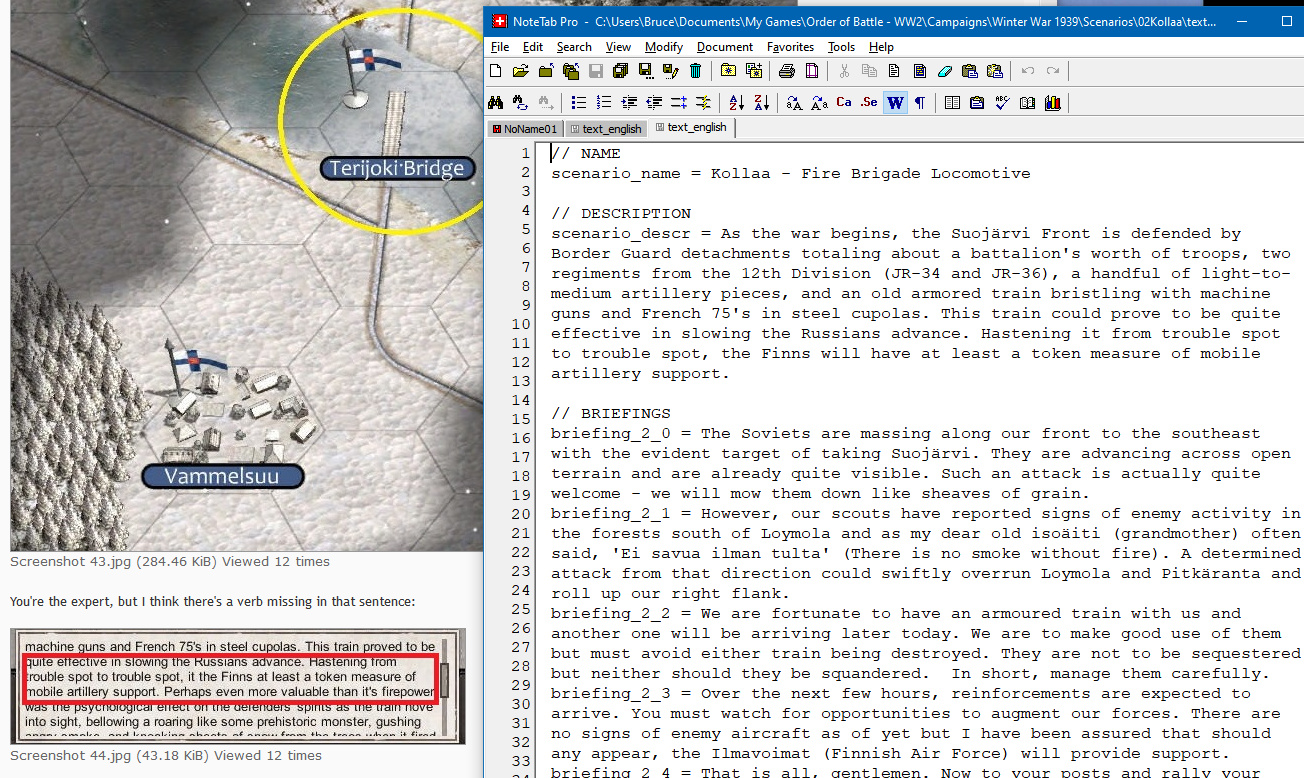Create a new document with the blank page icon
This screenshot has height=778, width=1304.
click(x=495, y=71)
